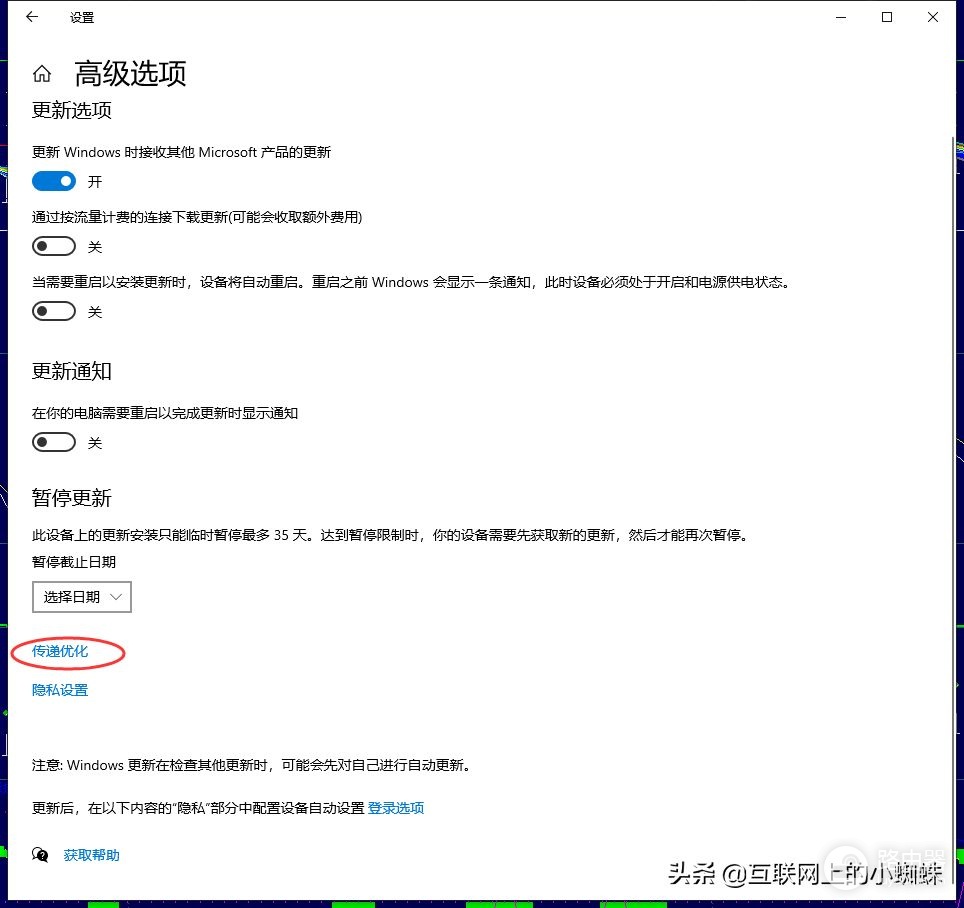This screenshot has height=908, width=964.
Task: Turn off updates for other Microsoft products
Action: coord(54,181)
